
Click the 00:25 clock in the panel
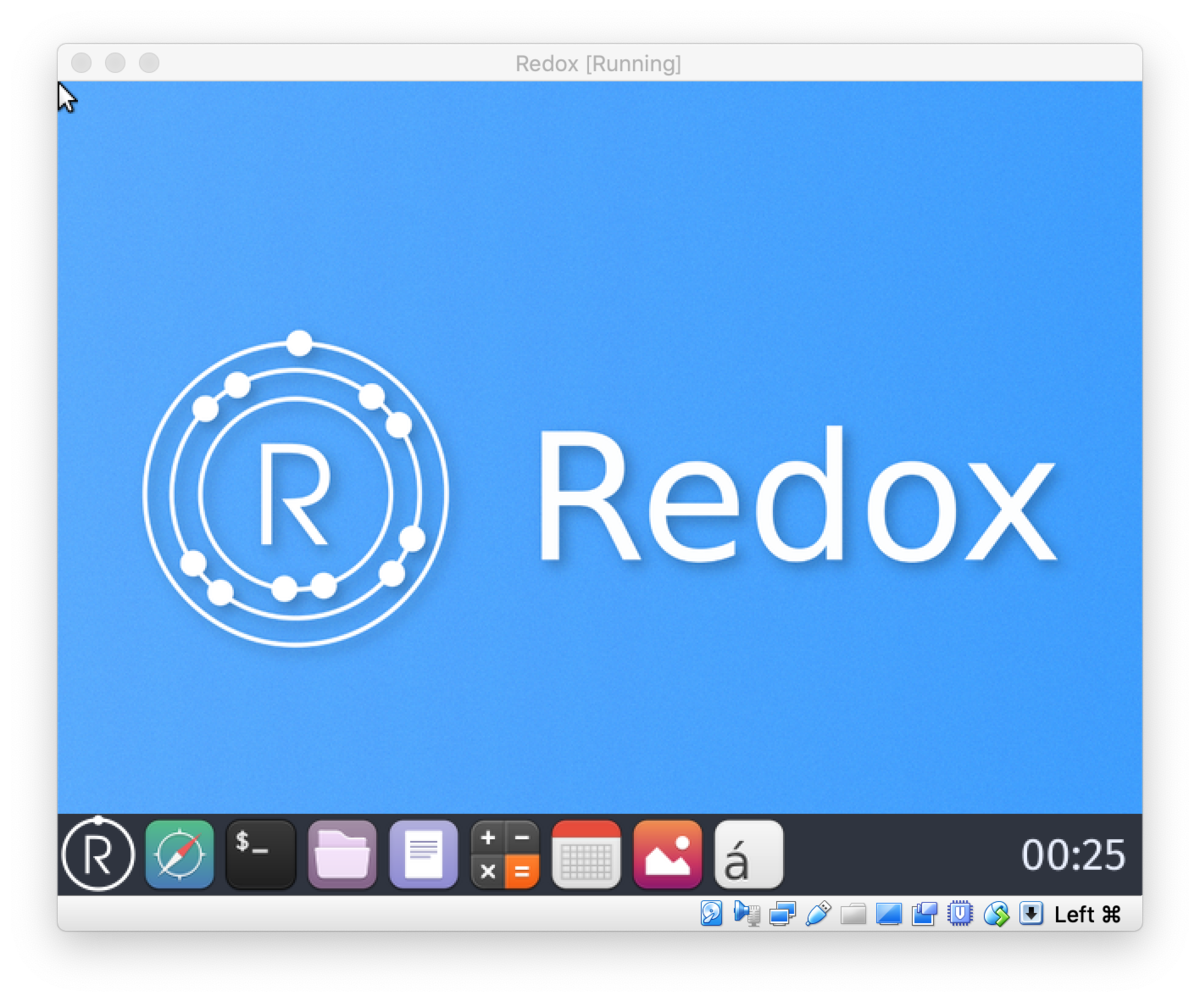(x=1073, y=855)
